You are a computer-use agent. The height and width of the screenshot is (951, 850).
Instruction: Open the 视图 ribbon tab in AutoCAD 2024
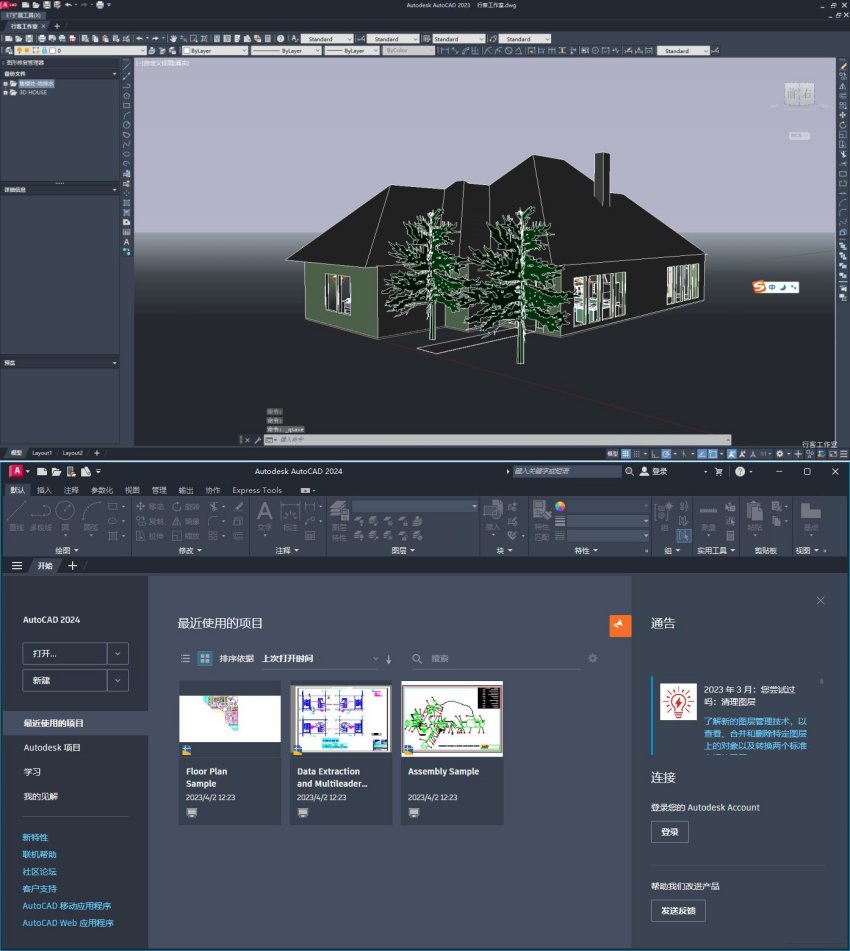(132, 490)
